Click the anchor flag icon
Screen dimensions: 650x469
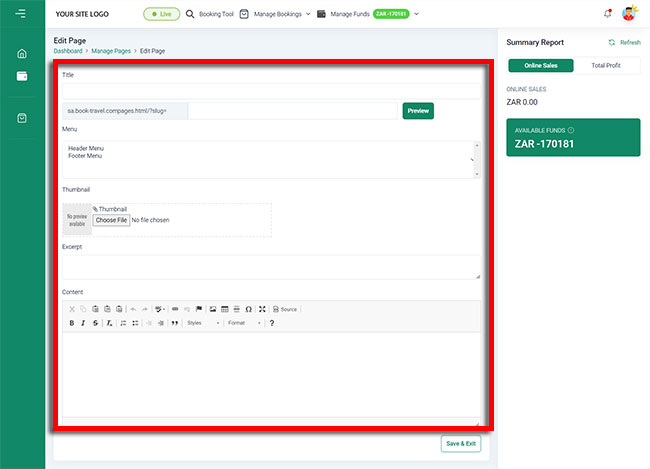198,309
